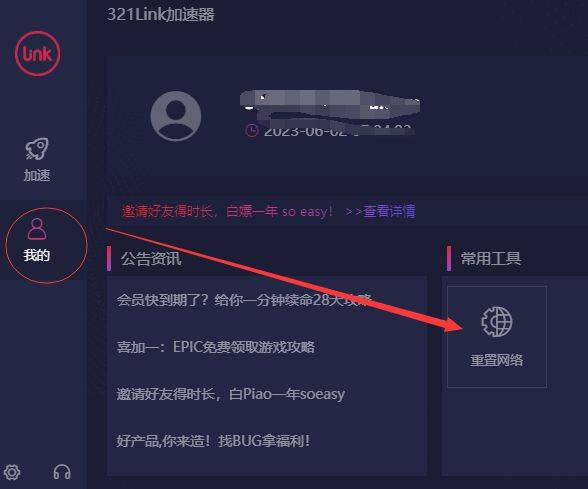Click the gray user avatar

click(176, 116)
